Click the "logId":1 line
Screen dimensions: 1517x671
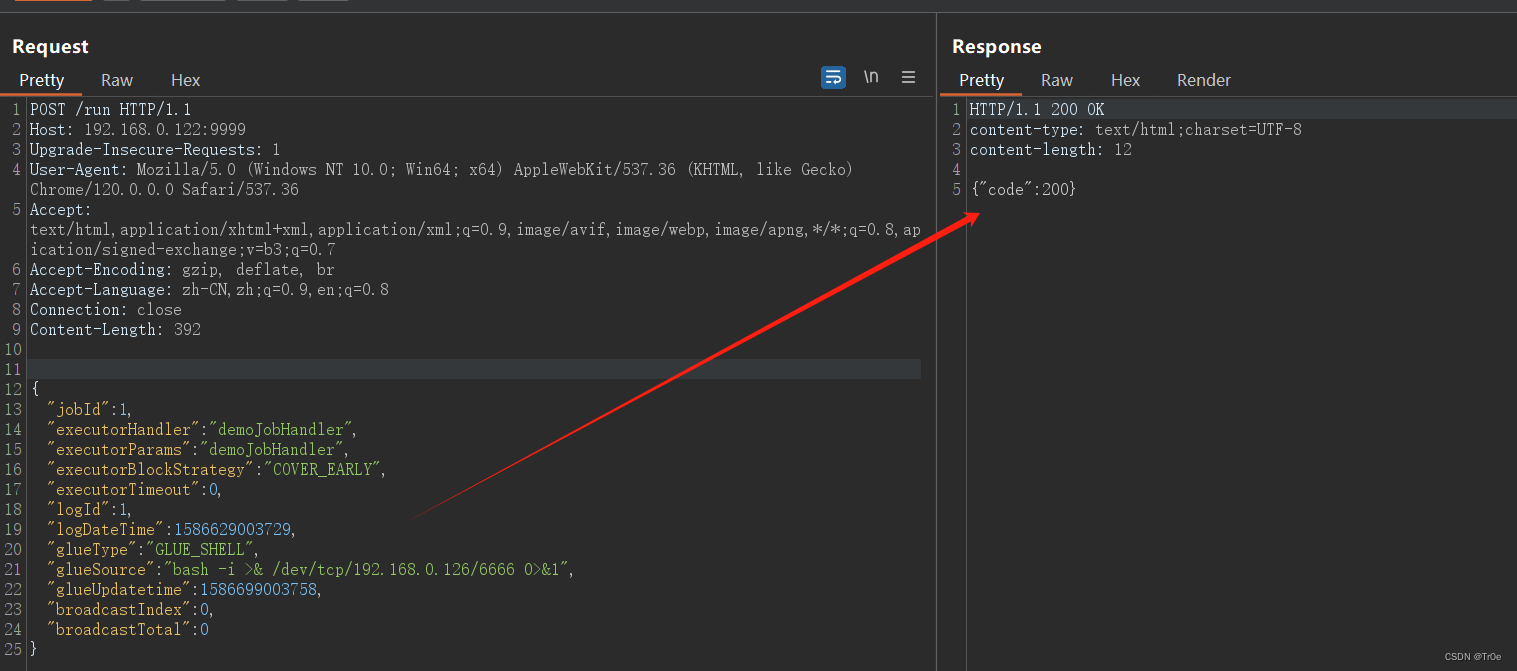[89, 510]
